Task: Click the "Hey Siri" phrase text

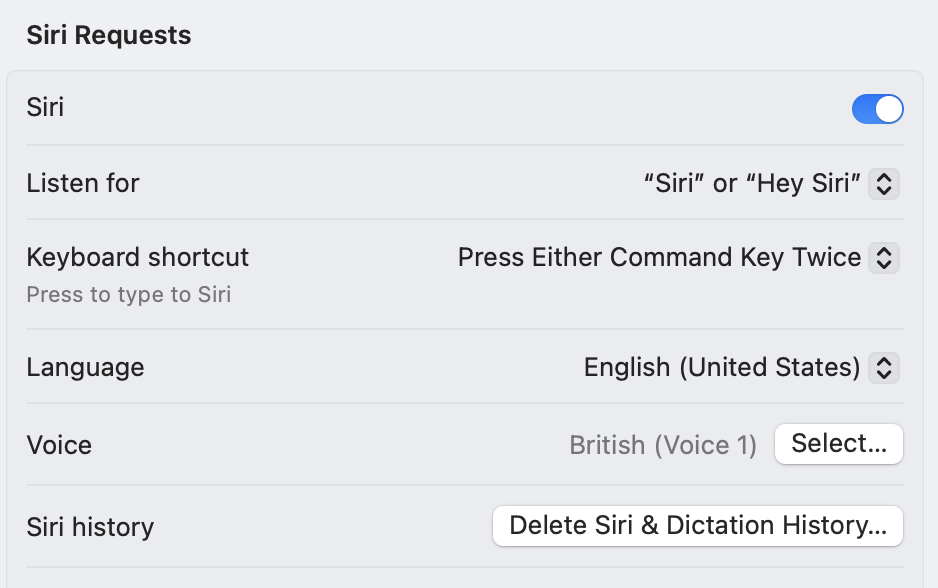Action: pos(803,184)
